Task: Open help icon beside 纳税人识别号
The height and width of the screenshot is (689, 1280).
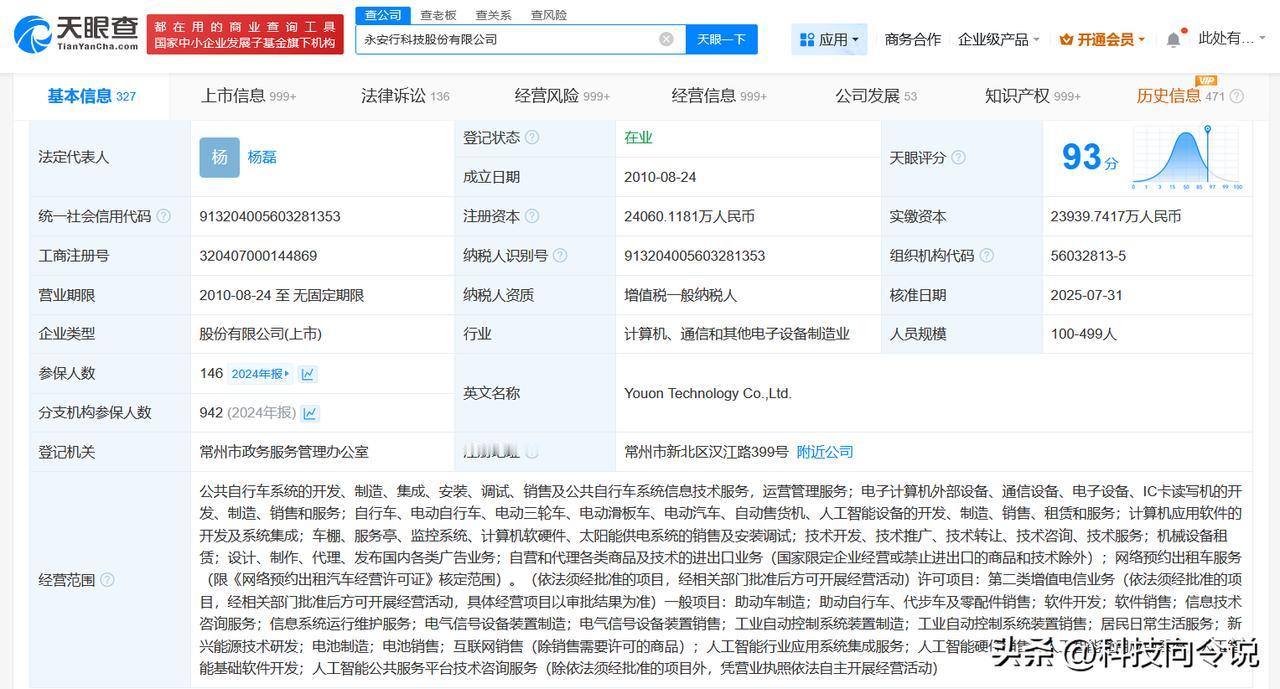Action: tap(560, 255)
